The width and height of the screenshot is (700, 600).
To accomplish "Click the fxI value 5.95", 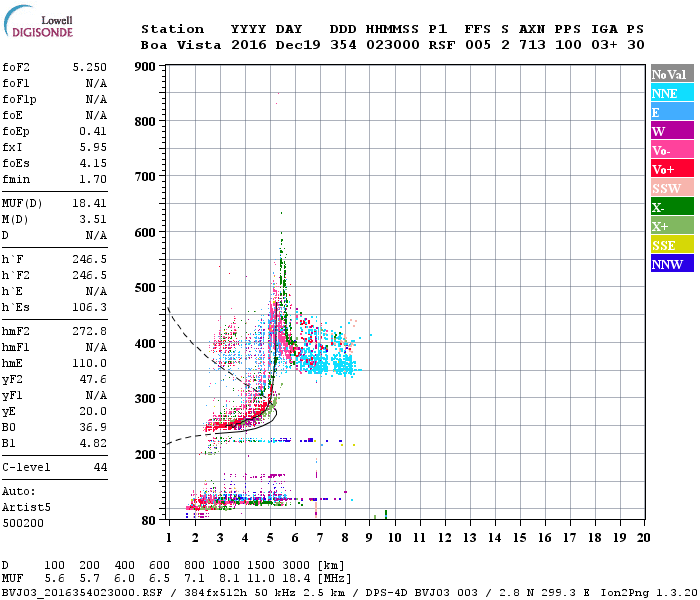I will [x=93, y=147].
